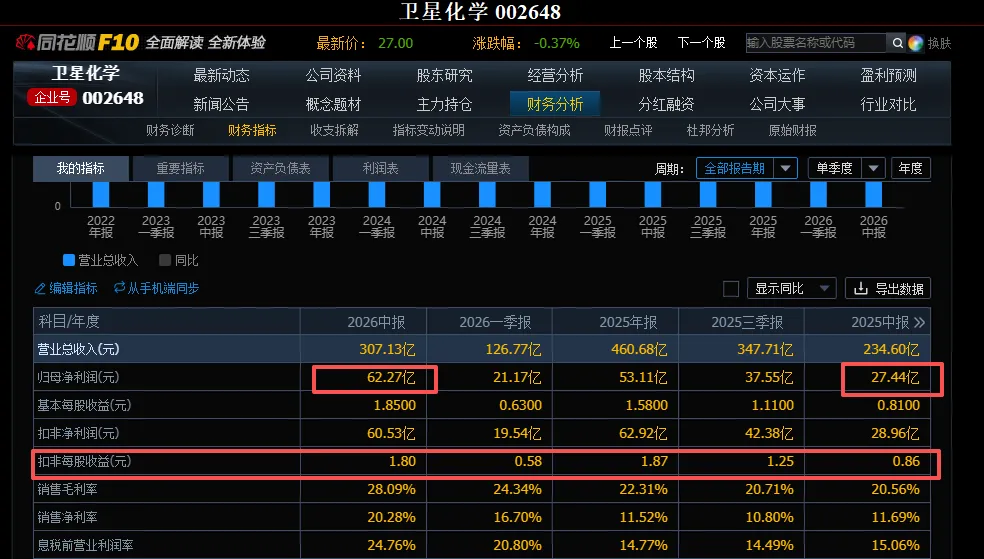Screen dimensions: 984x559
Task: Select the 资产负债表 tab
Action: [281, 168]
